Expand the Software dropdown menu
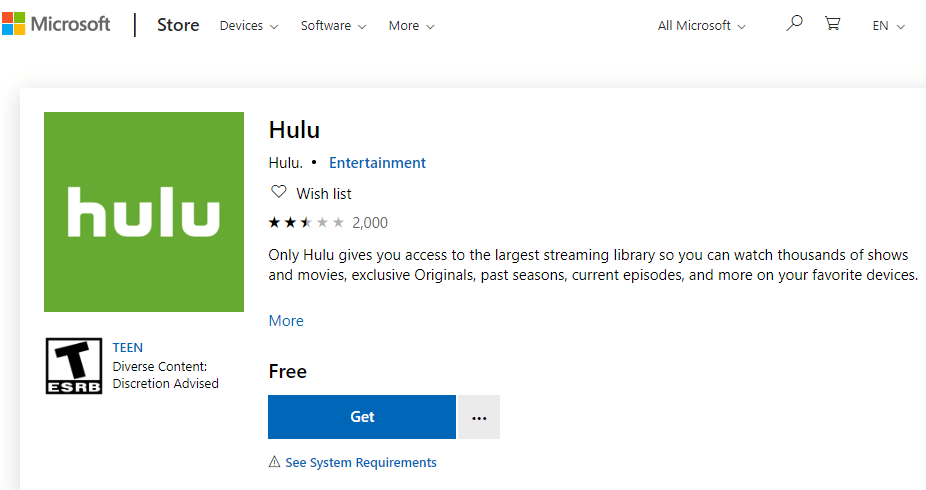This screenshot has height=490, width=926. [333, 26]
